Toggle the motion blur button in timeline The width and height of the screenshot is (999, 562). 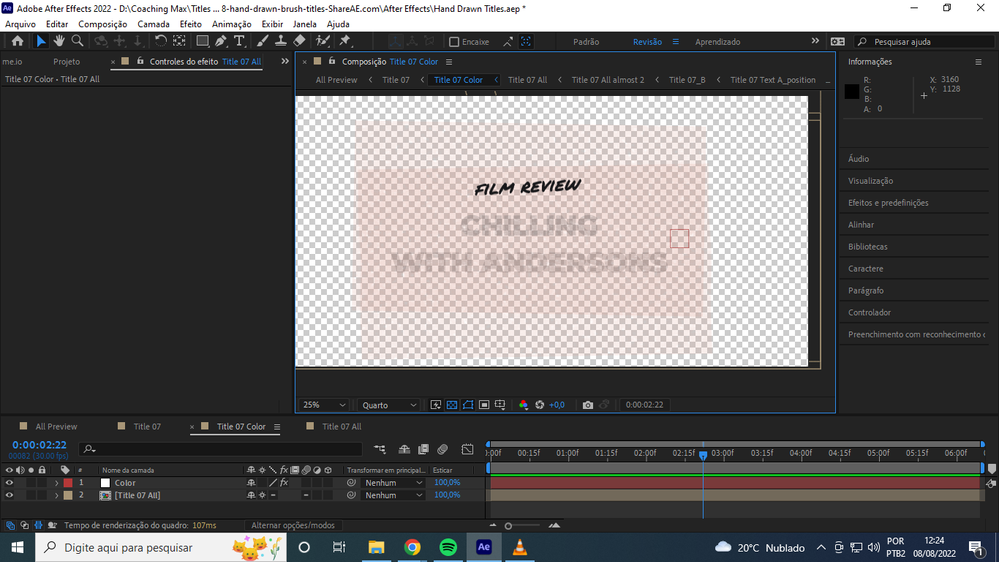tap(443, 449)
